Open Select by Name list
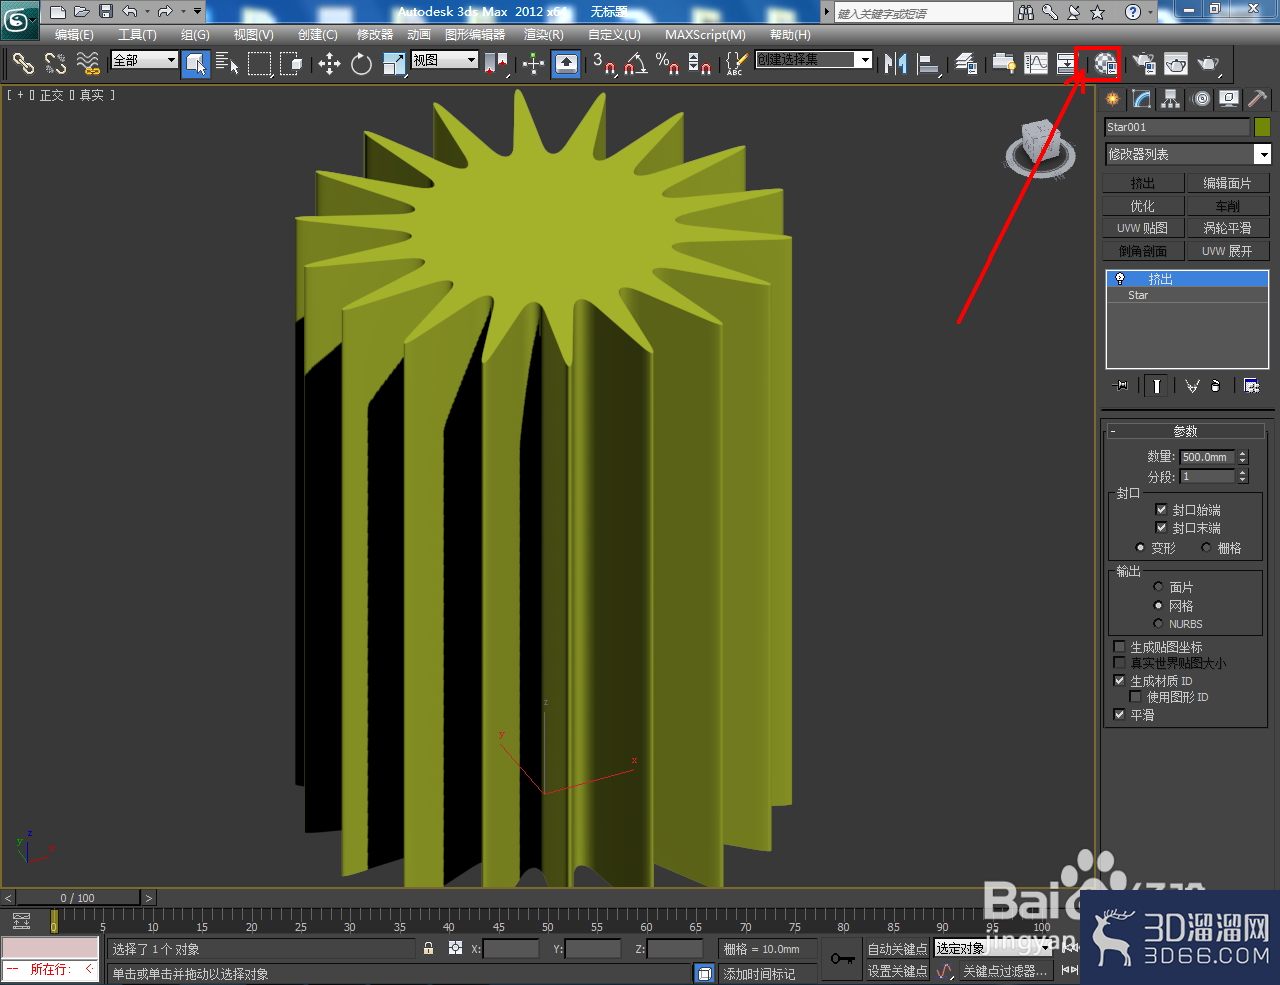 pos(227,63)
